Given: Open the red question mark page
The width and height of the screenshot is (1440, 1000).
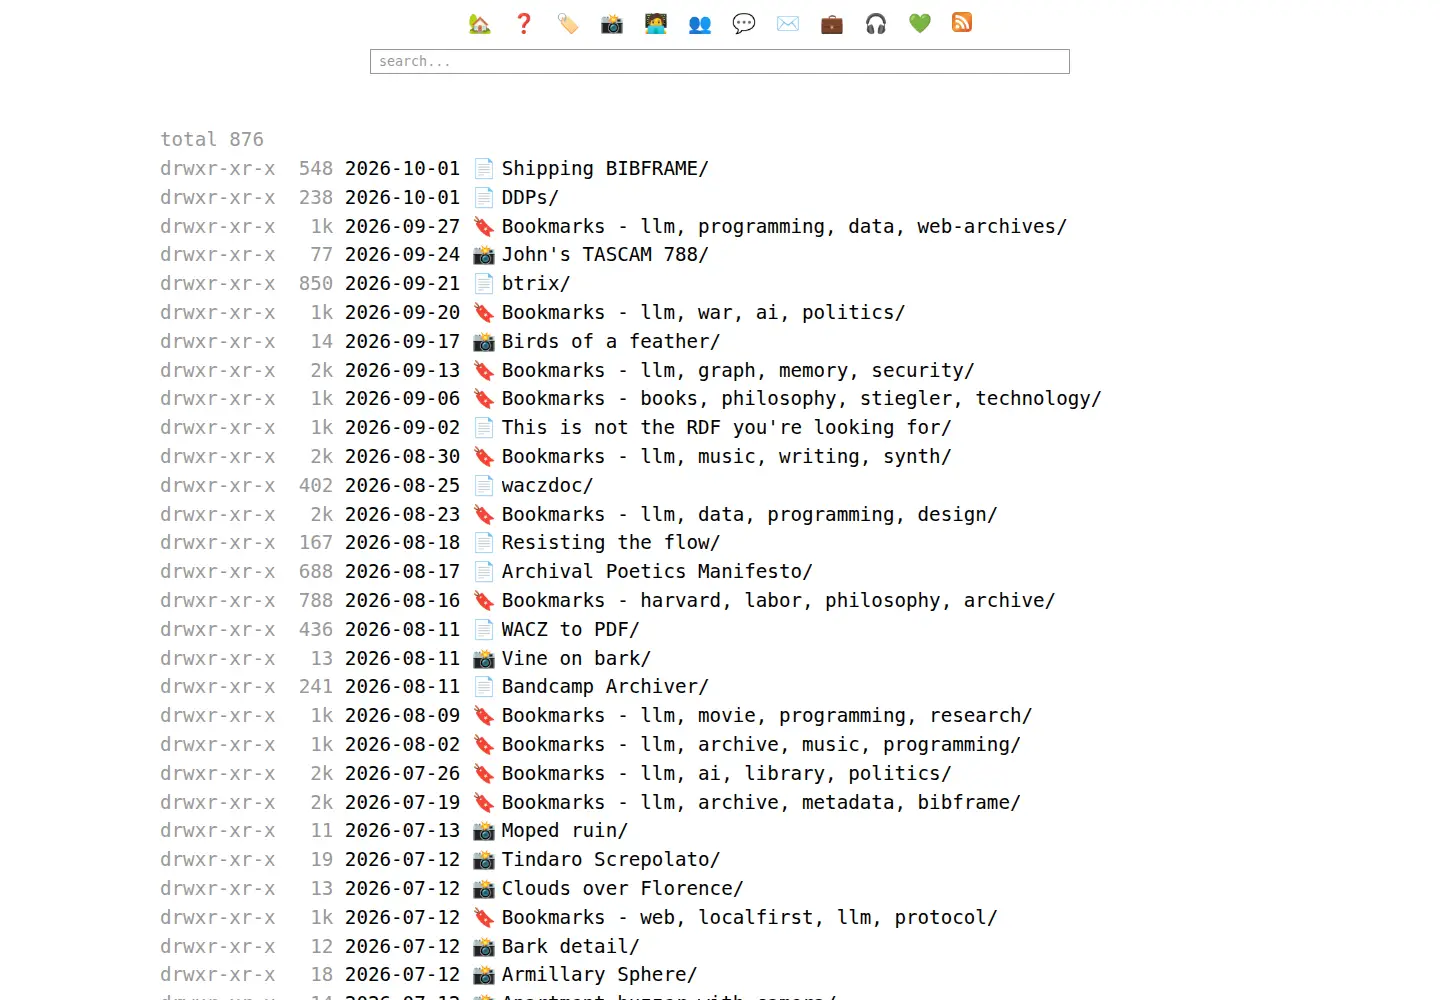Looking at the screenshot, I should pos(524,23).
